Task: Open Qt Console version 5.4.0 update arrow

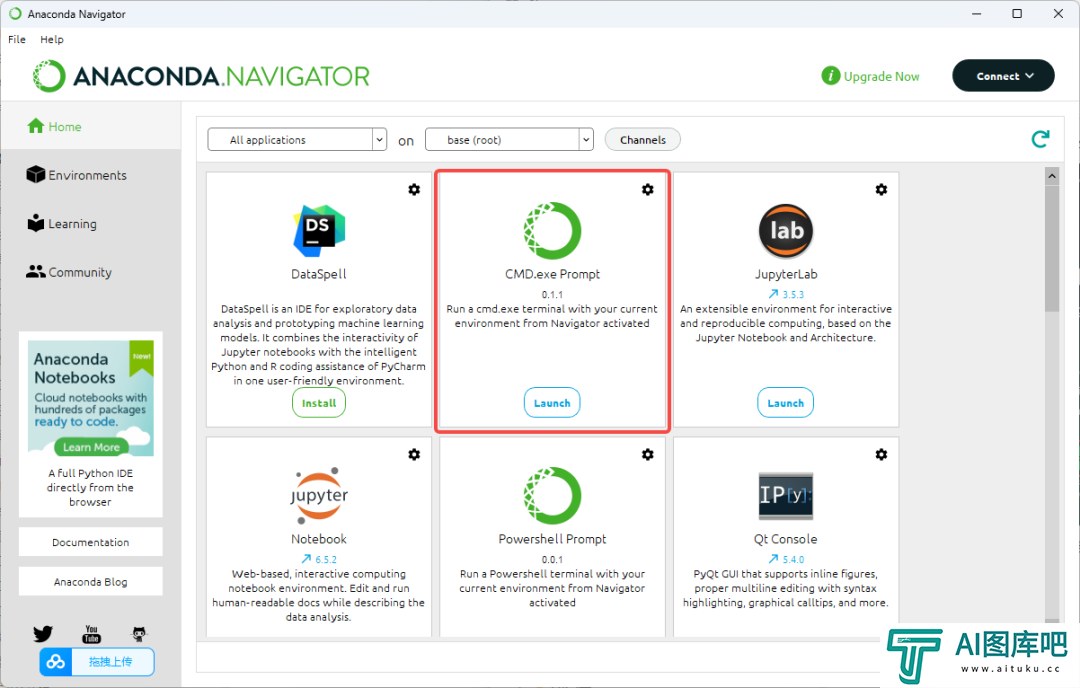Action: click(x=773, y=559)
